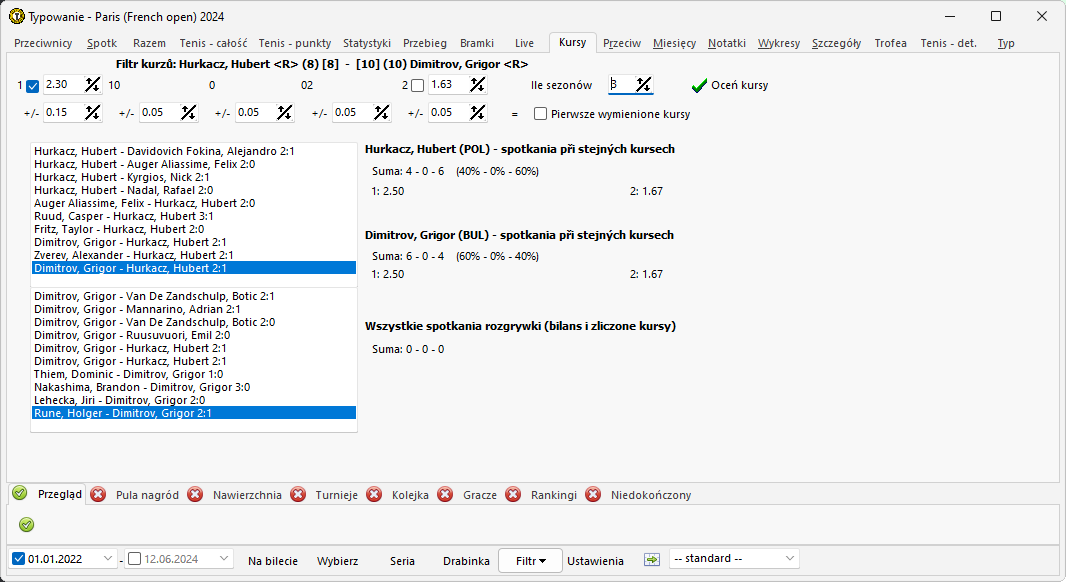The image size is (1066, 582).
Task: Uncheck the checkbox for player 1 odds
Action: pos(33,86)
